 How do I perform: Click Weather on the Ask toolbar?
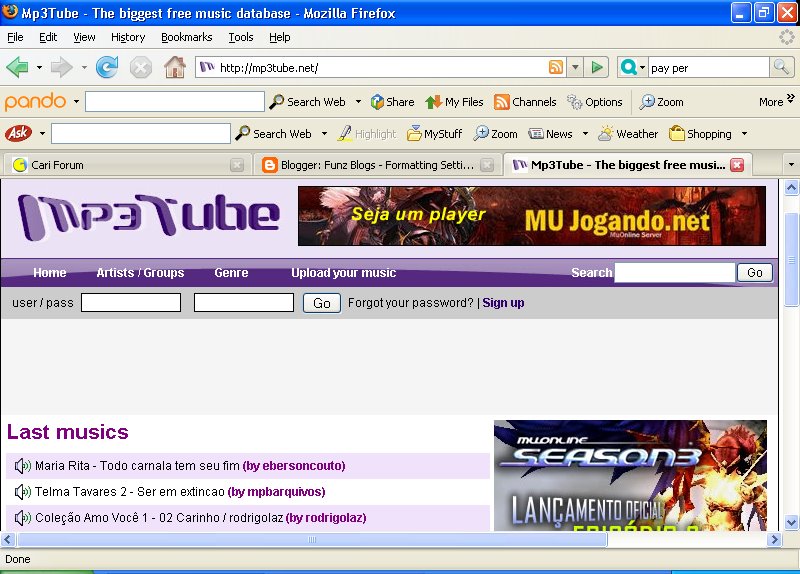coord(628,134)
